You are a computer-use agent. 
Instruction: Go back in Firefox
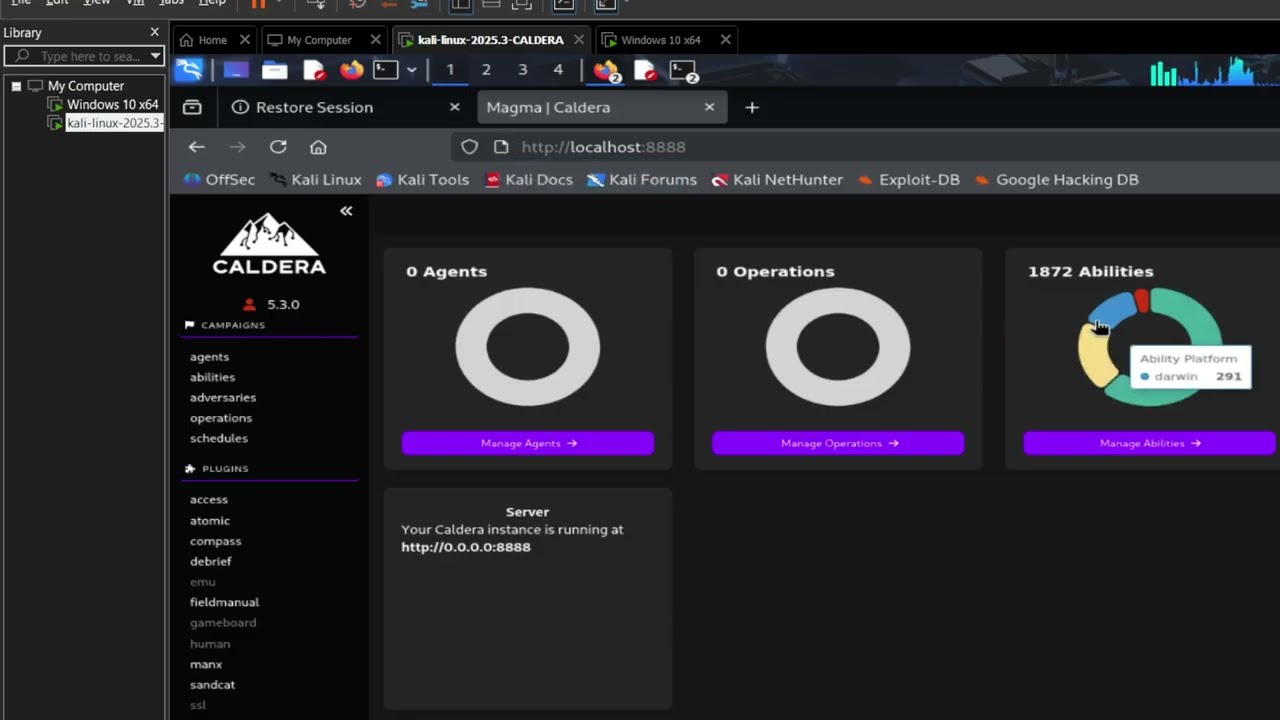pyautogui.click(x=196, y=147)
